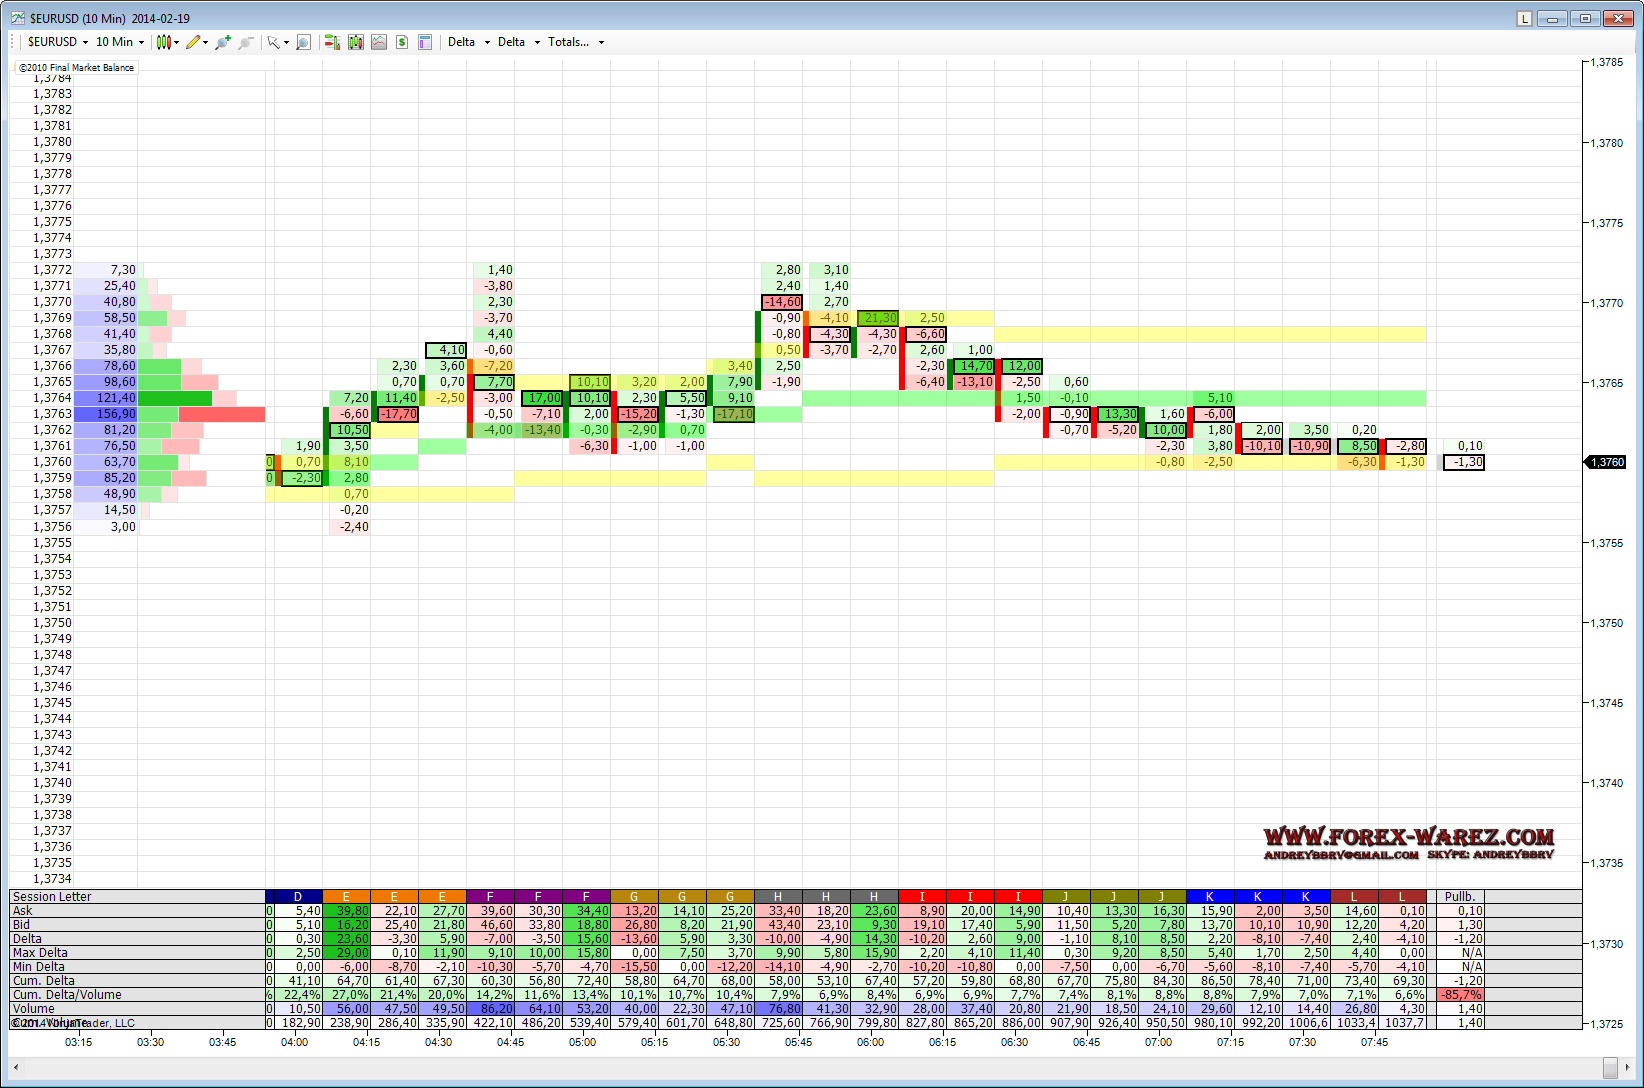The image size is (1644, 1088).
Task: Open the green dollar sign icon
Action: click(x=402, y=42)
